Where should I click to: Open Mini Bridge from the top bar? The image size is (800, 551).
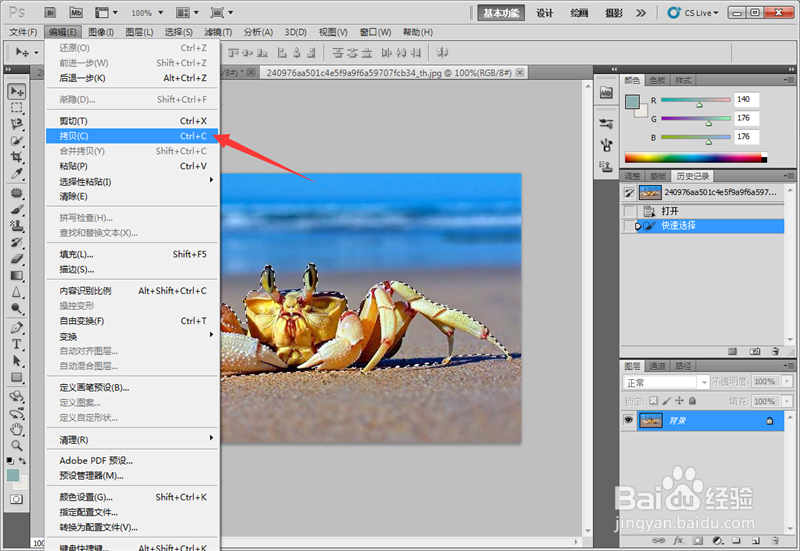coord(76,13)
